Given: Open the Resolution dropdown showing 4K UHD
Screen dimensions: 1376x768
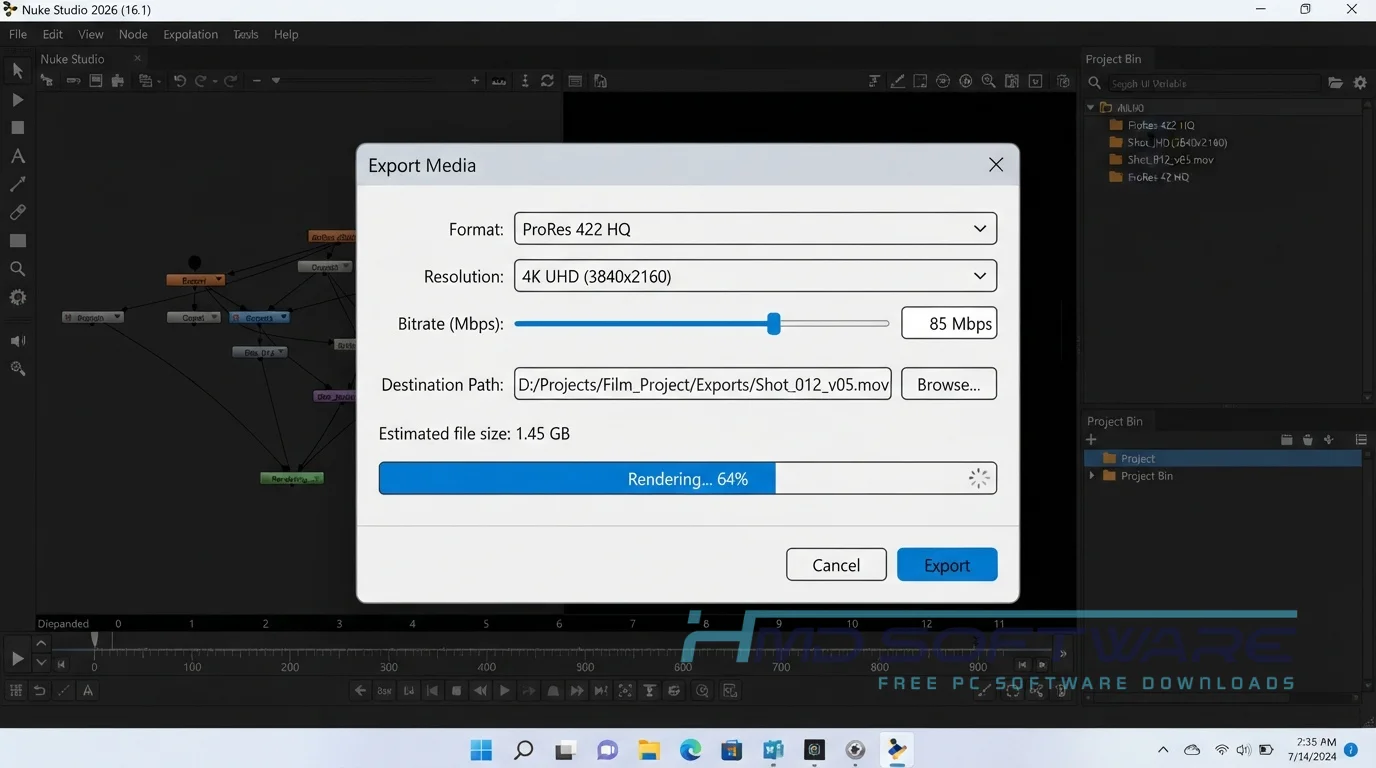Looking at the screenshot, I should (x=755, y=276).
